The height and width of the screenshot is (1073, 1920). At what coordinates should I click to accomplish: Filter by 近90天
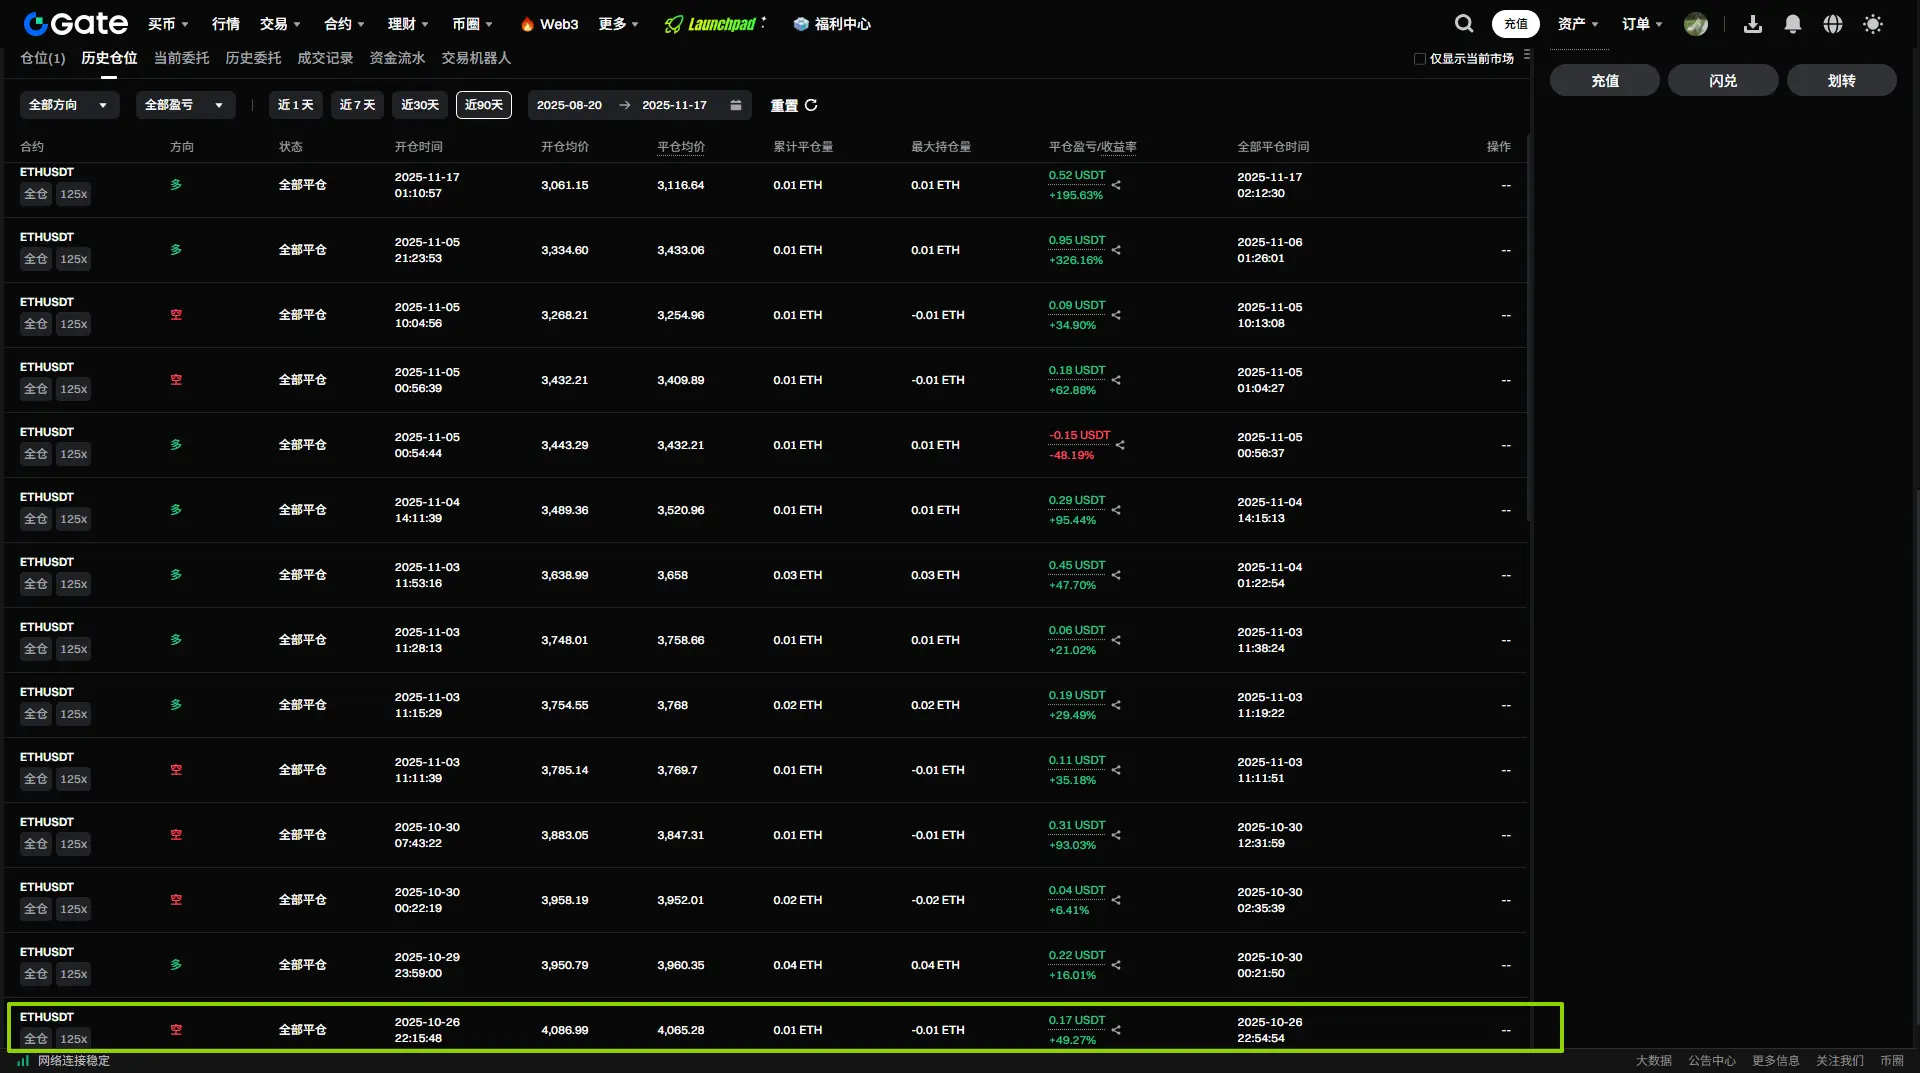(484, 105)
